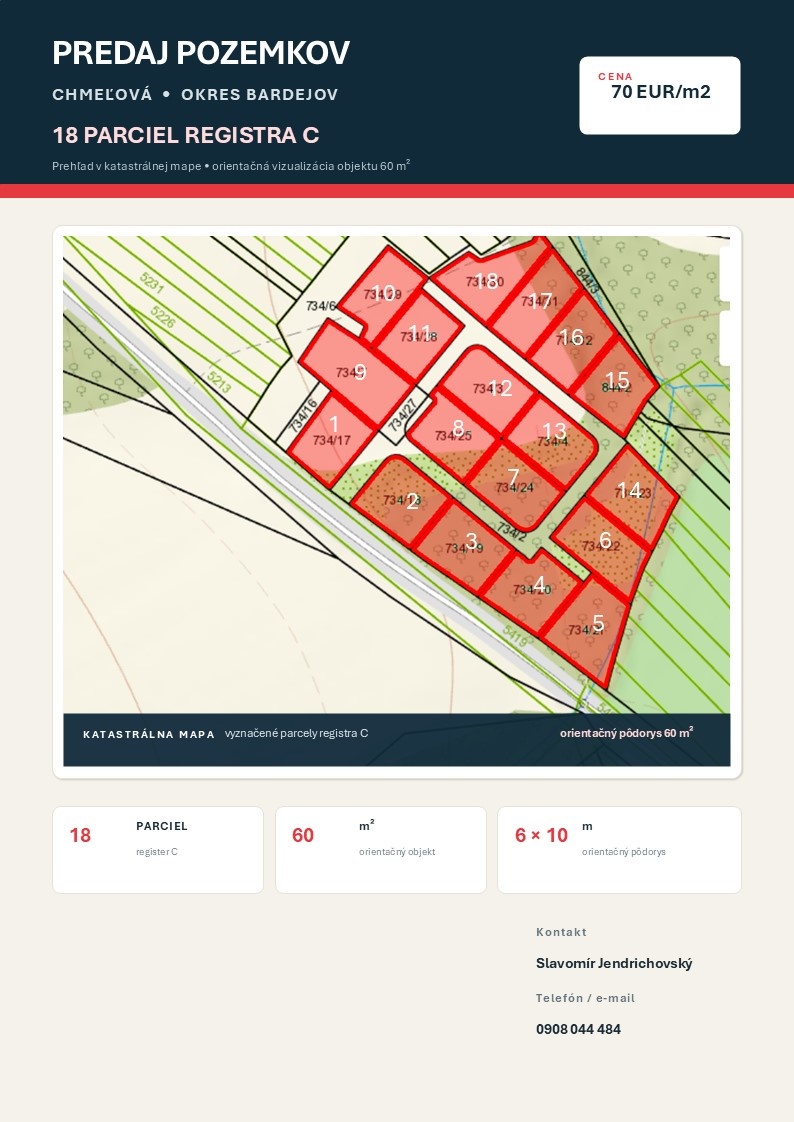Click the orientačný pôdorys 60 m² legend text
The width and height of the screenshot is (794, 1122).
(626, 733)
